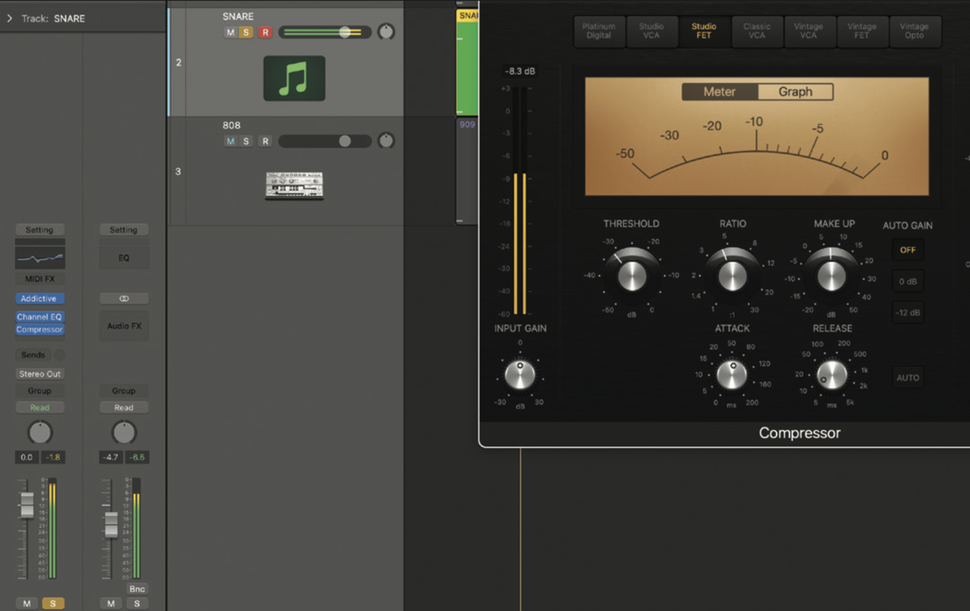This screenshot has height=611, width=970.
Task: Click the AUTO release button in the Compressor
Action: (x=908, y=377)
